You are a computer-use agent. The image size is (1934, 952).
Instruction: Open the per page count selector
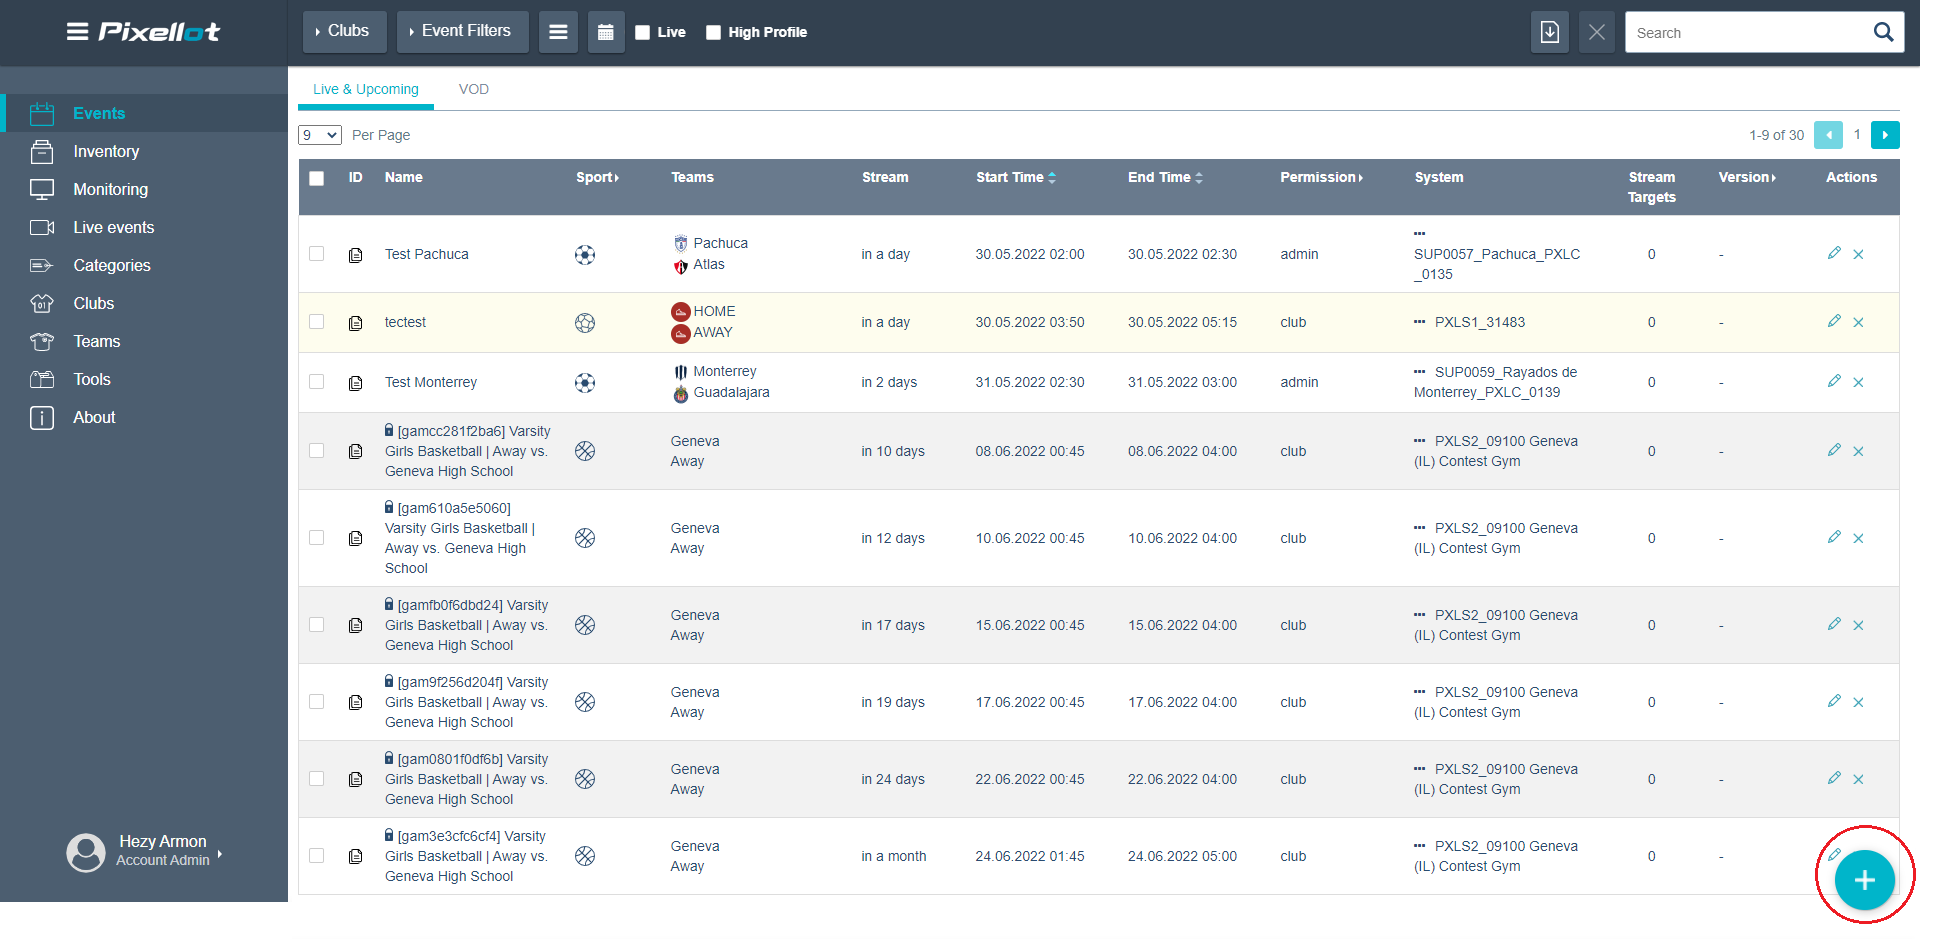click(x=320, y=135)
